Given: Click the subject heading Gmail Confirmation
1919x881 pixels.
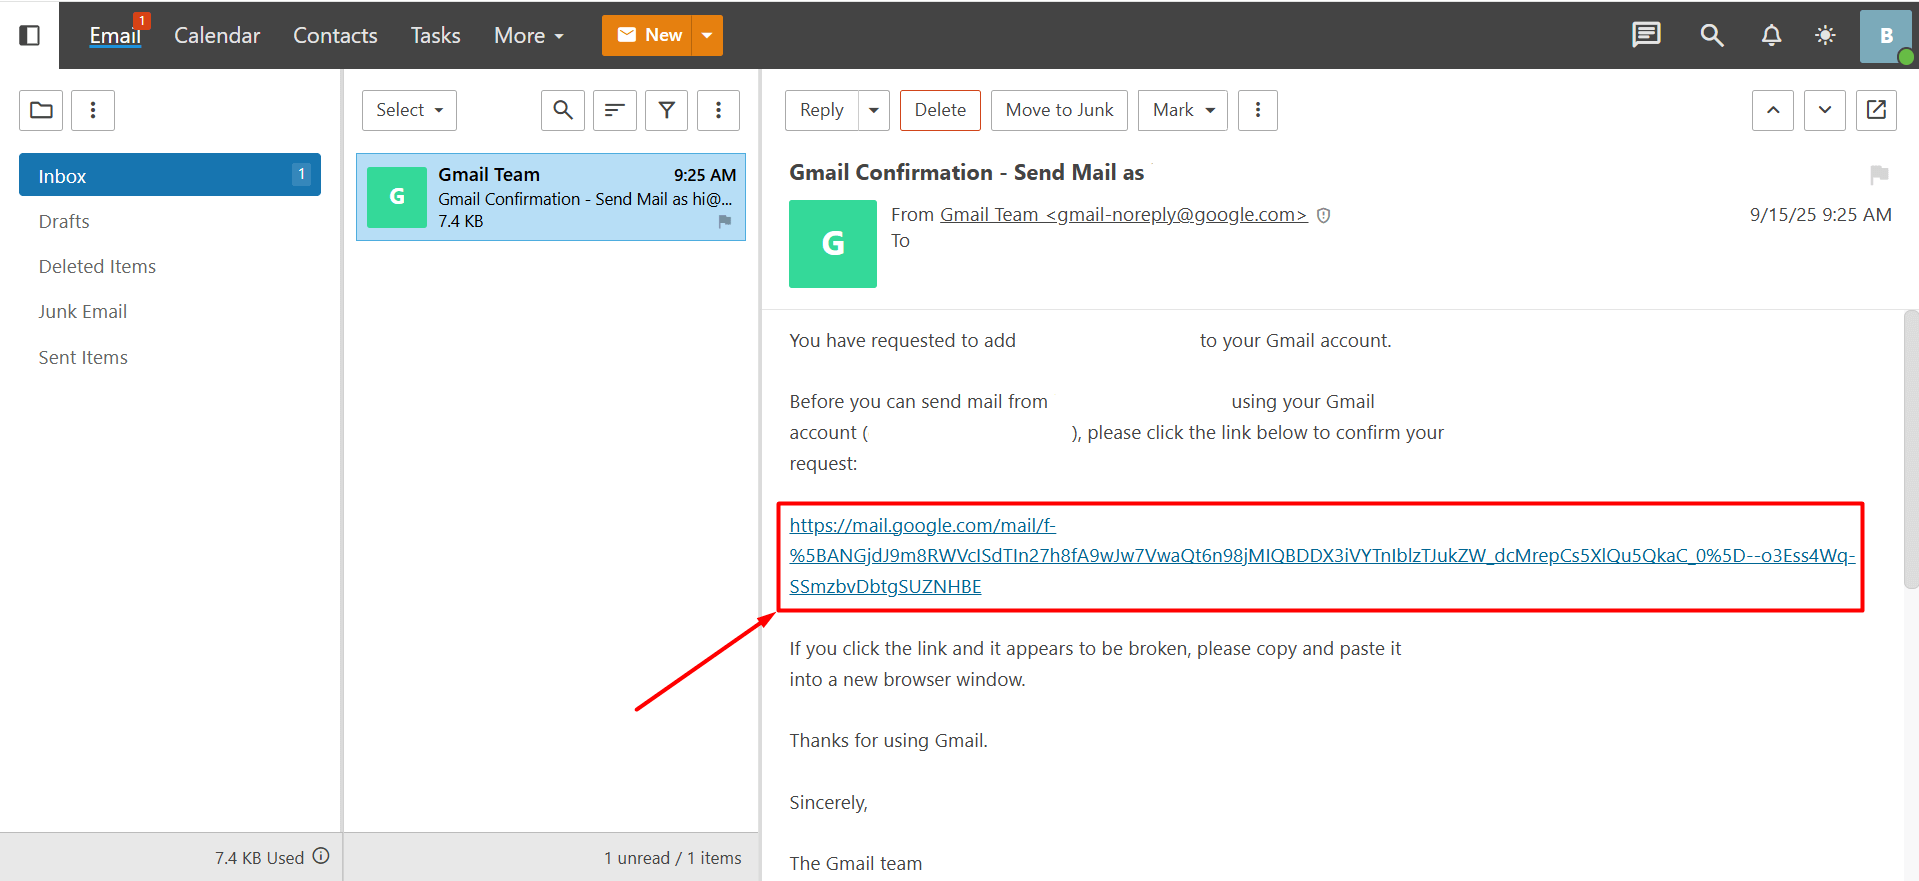Looking at the screenshot, I should pos(966,173).
